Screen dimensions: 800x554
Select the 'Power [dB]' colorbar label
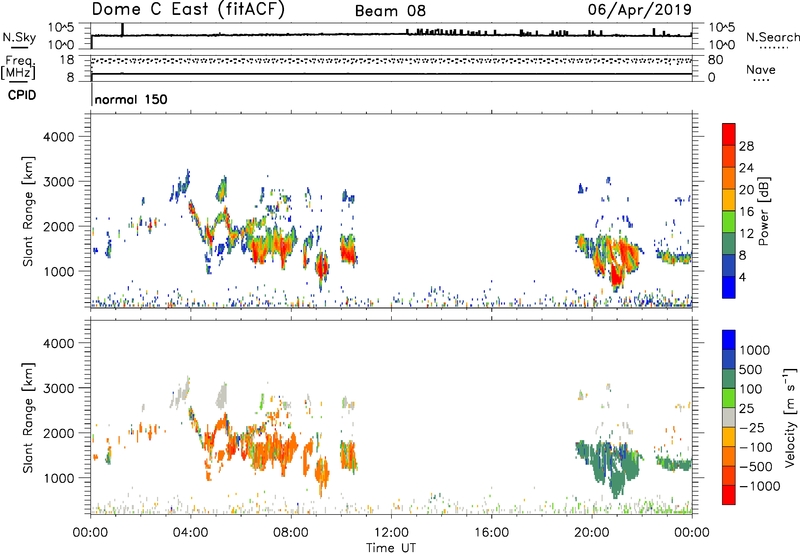pyautogui.click(x=764, y=211)
